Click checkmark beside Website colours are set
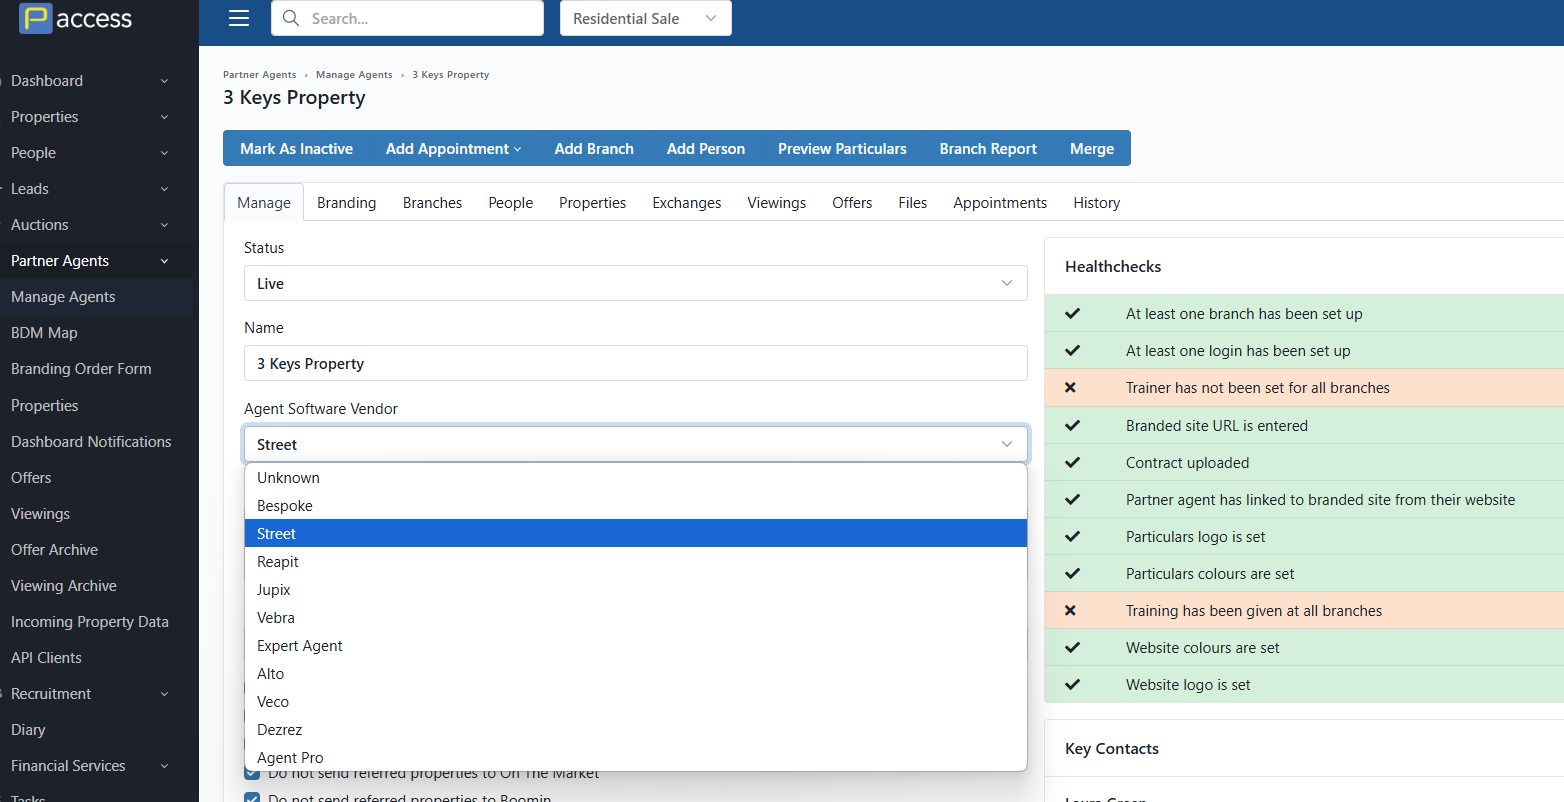1564x802 pixels. (x=1072, y=647)
